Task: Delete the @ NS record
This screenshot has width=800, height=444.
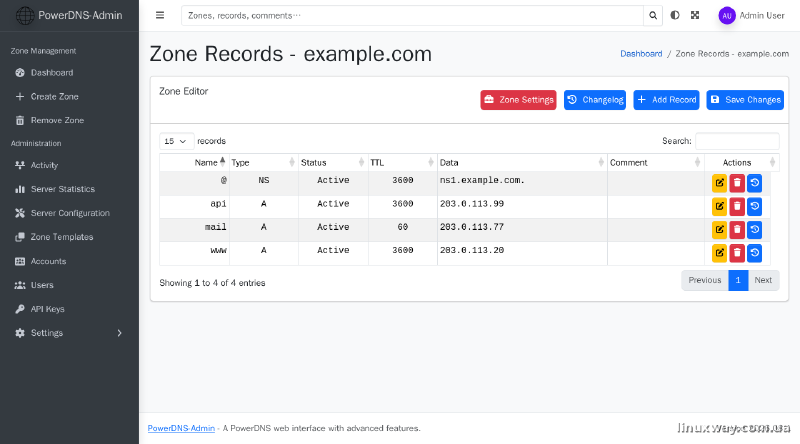Action: [737, 183]
